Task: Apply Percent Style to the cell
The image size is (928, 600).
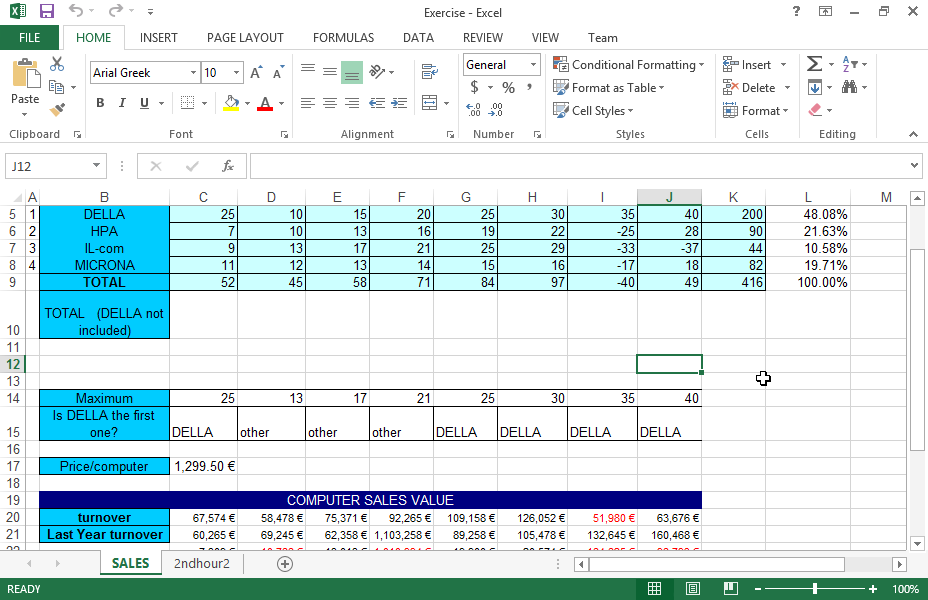Action: point(508,88)
